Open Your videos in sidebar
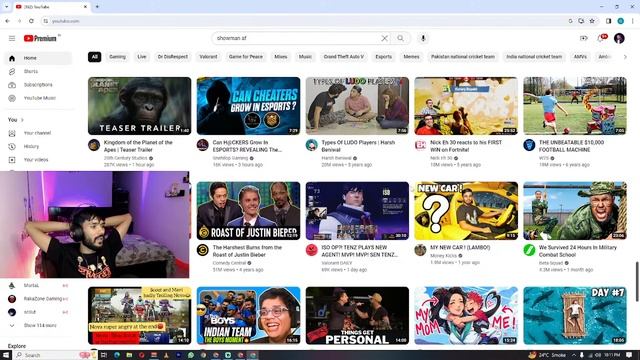The width and height of the screenshot is (640, 360). click(39, 160)
